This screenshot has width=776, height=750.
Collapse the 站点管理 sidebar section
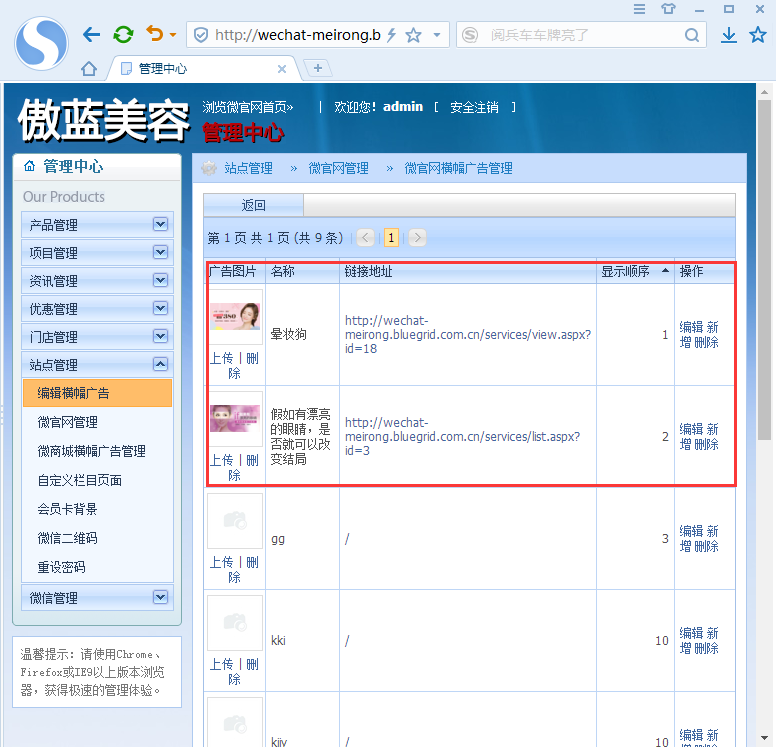[x=160, y=364]
